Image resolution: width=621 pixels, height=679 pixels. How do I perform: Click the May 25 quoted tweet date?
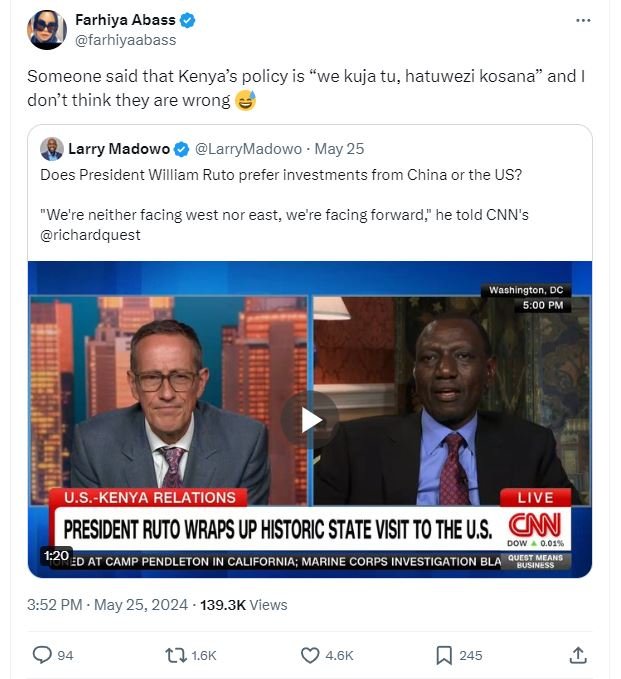click(x=339, y=149)
